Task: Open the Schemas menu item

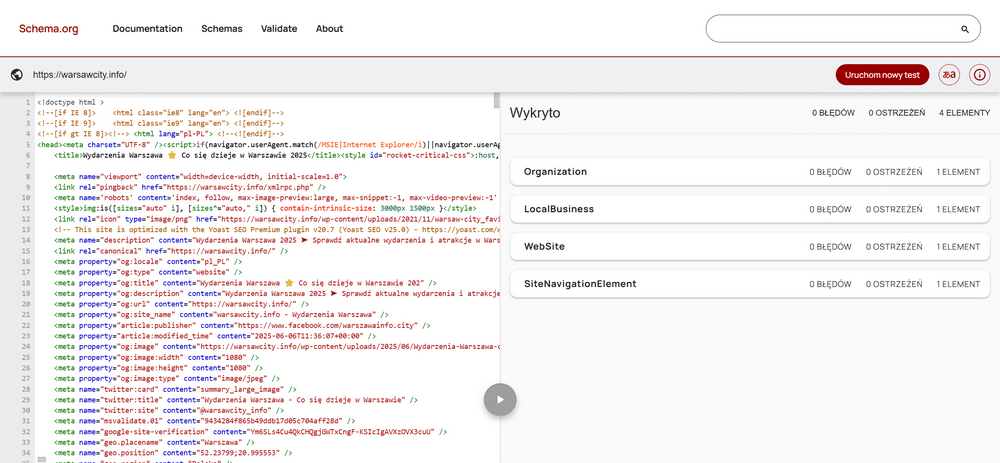Action: click(222, 29)
